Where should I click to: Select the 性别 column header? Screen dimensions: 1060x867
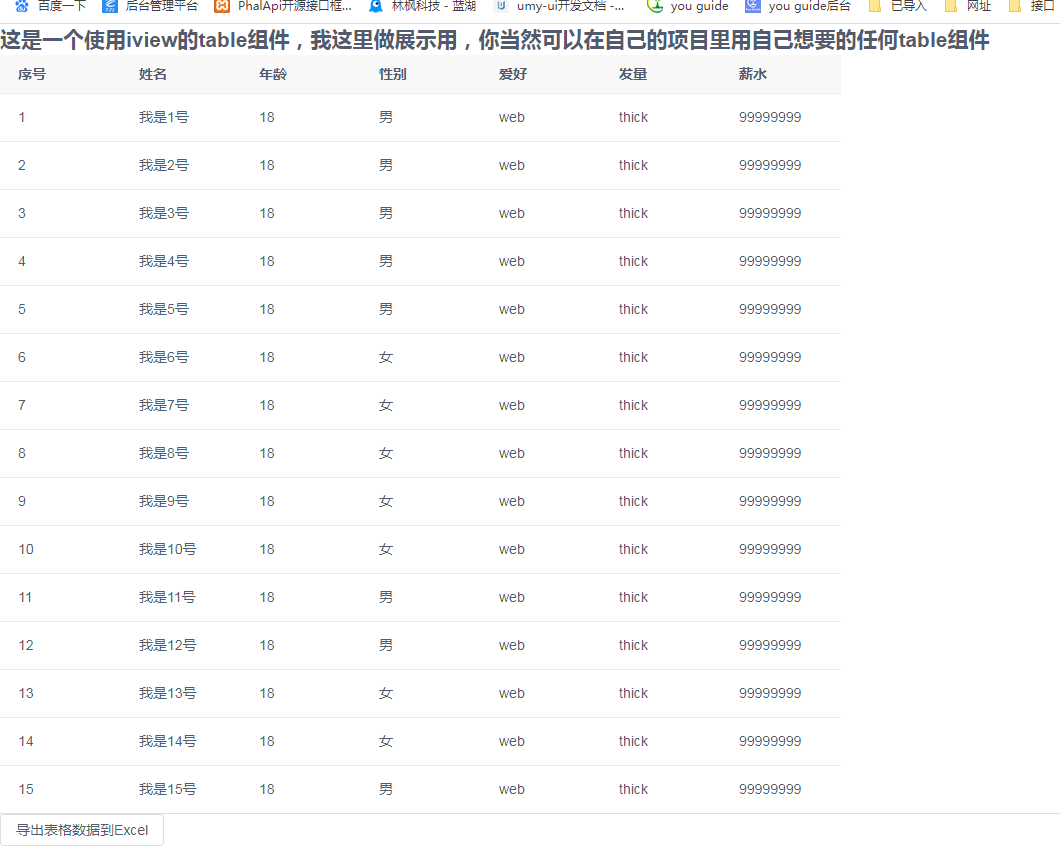pyautogui.click(x=392, y=73)
